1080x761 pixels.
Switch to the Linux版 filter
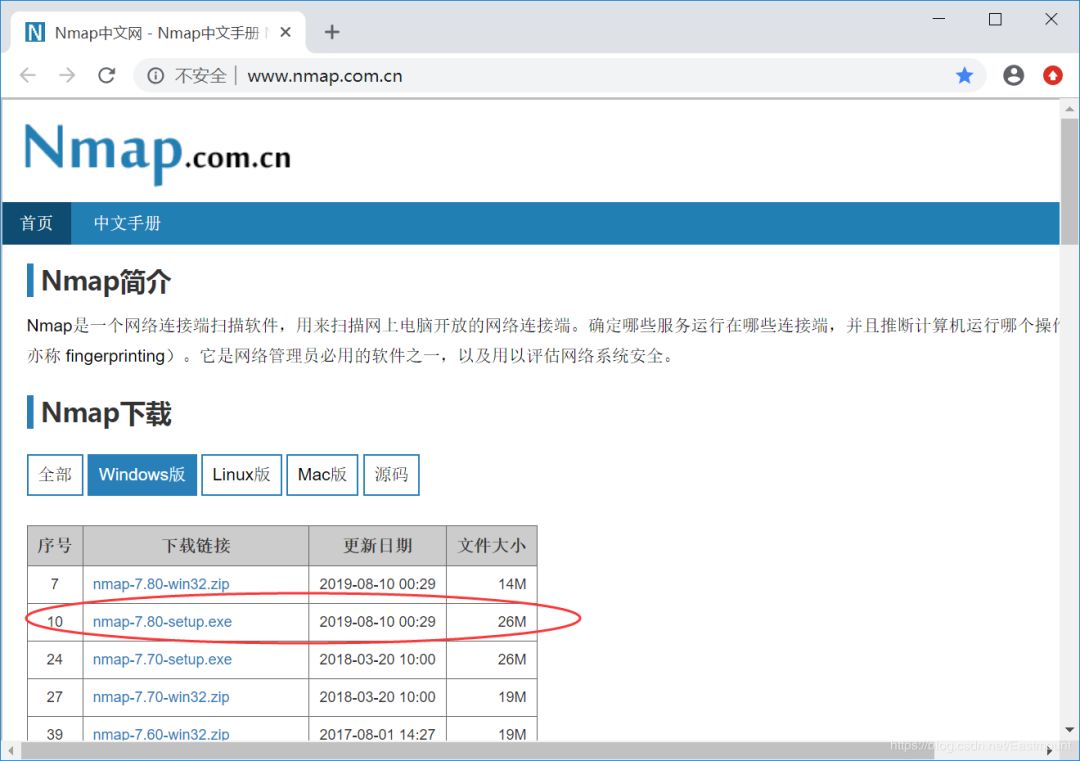click(241, 474)
